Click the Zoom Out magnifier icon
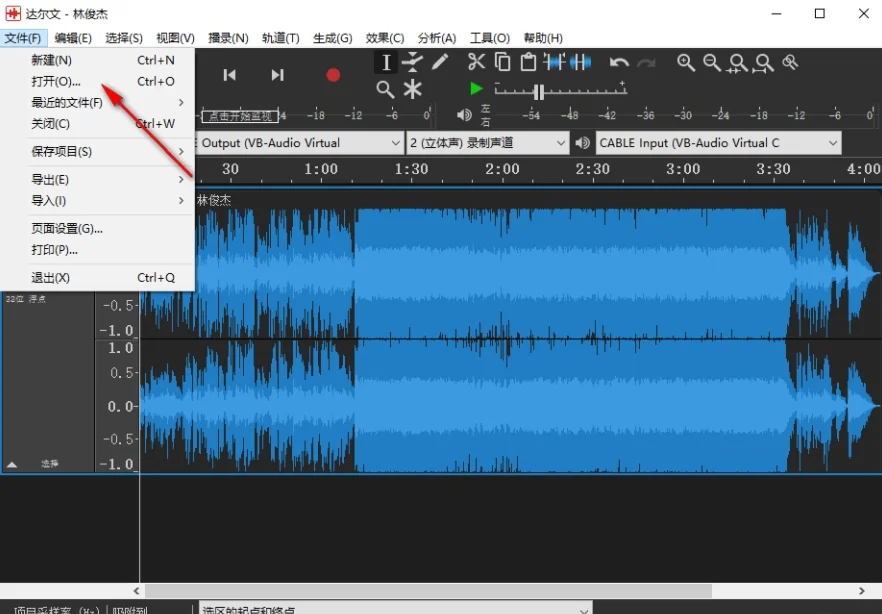The image size is (882, 614). click(712, 62)
